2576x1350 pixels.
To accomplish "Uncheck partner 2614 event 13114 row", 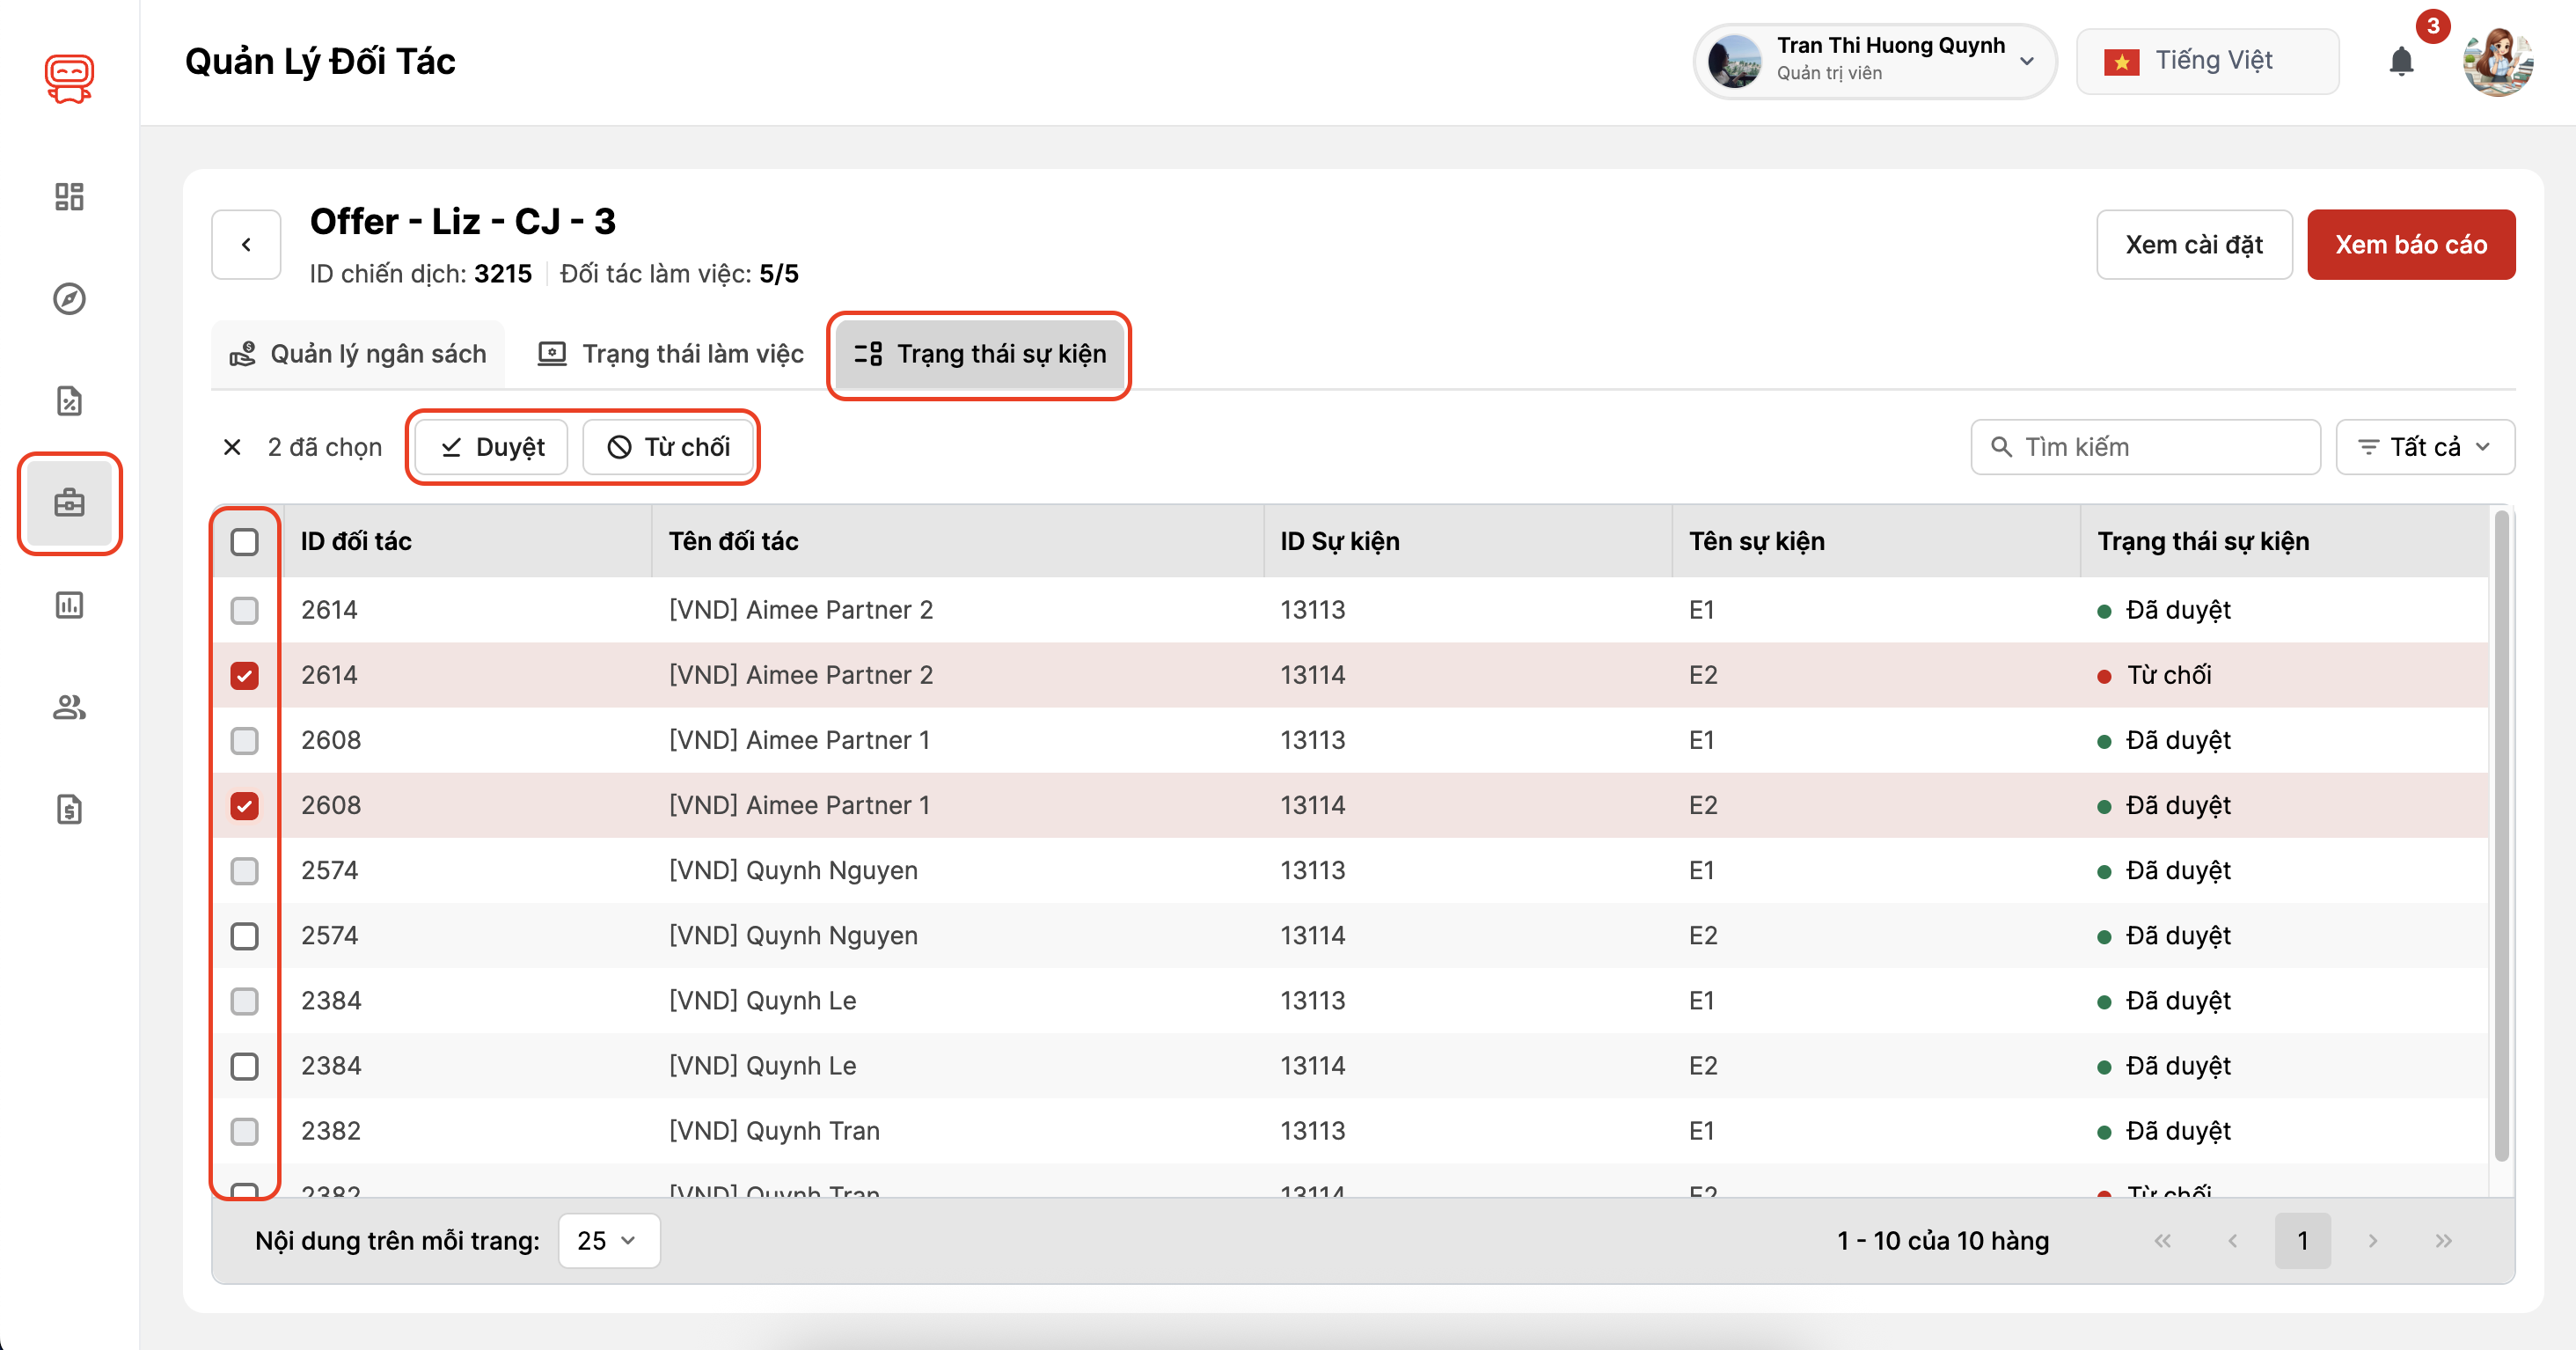I will [x=244, y=676].
